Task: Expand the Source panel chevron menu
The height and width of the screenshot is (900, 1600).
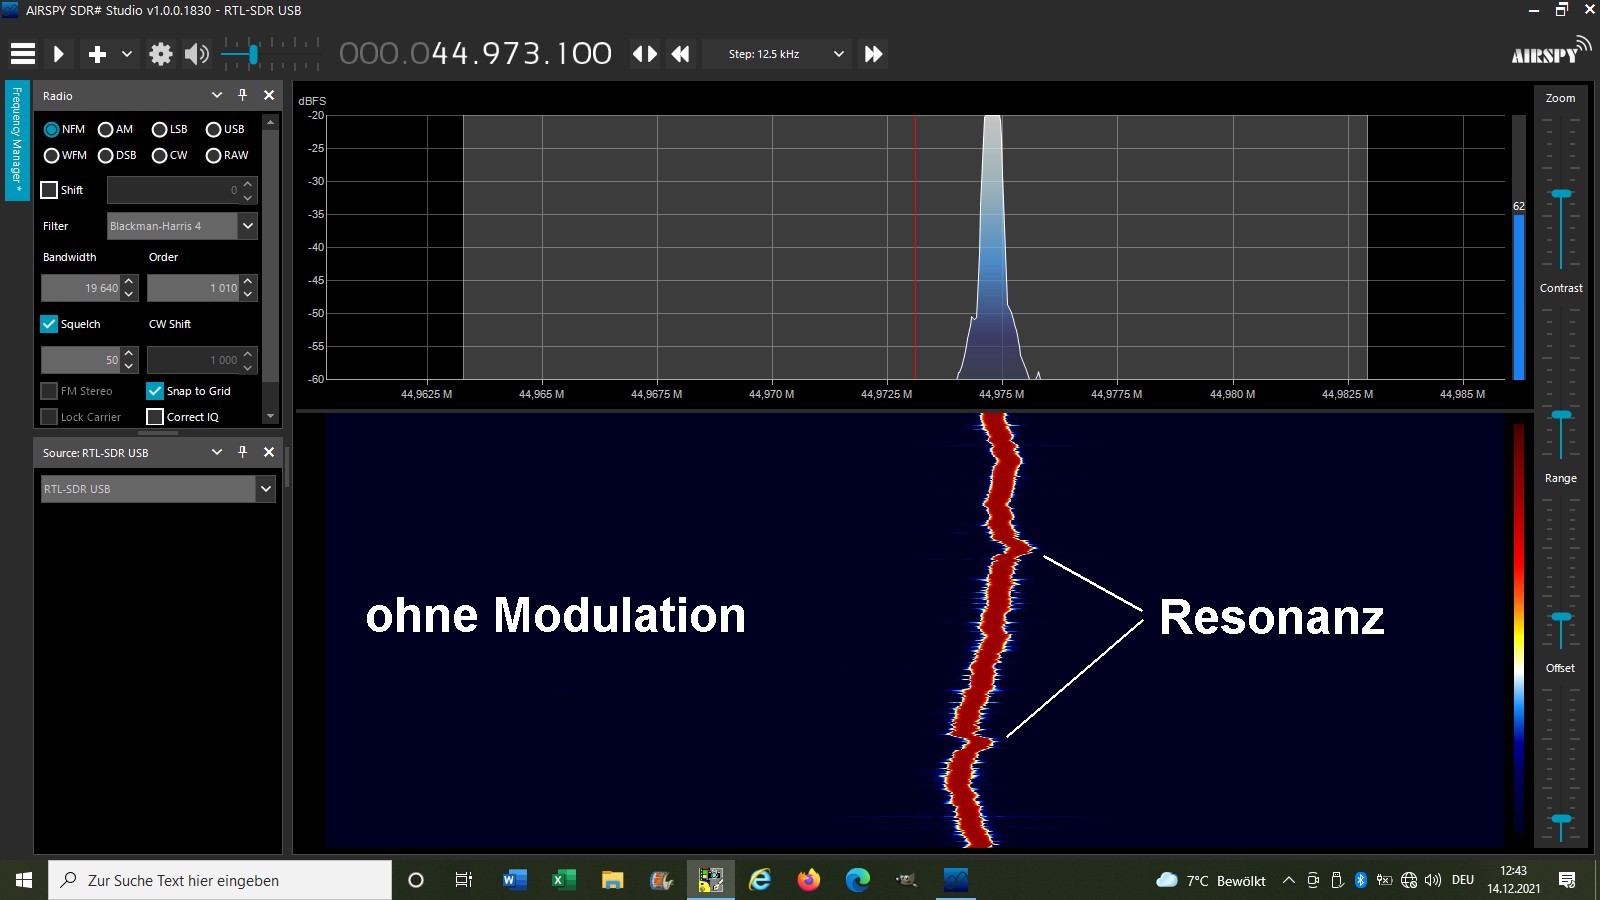Action: tap(217, 452)
